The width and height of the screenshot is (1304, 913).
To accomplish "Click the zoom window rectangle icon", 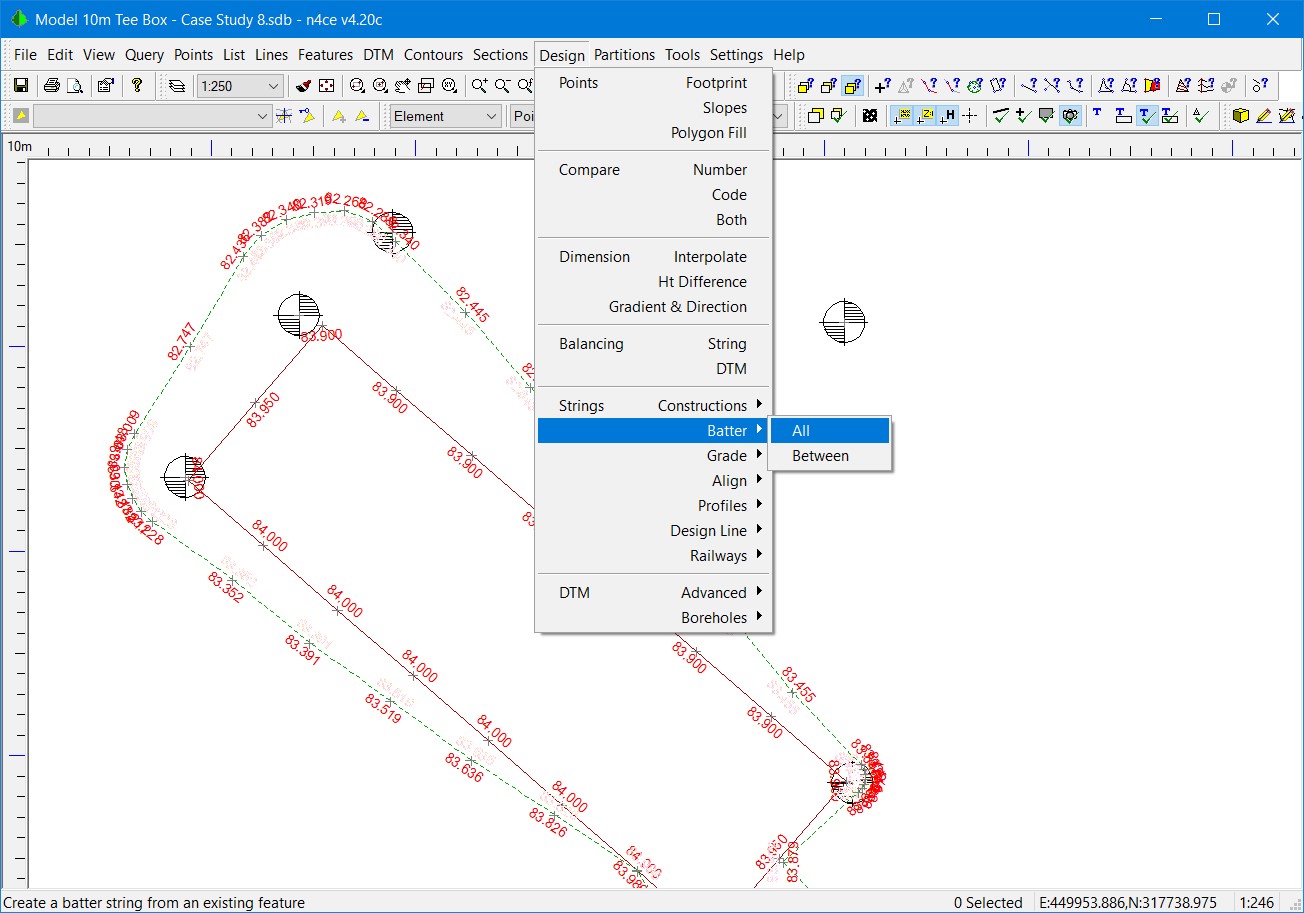I will (426, 86).
